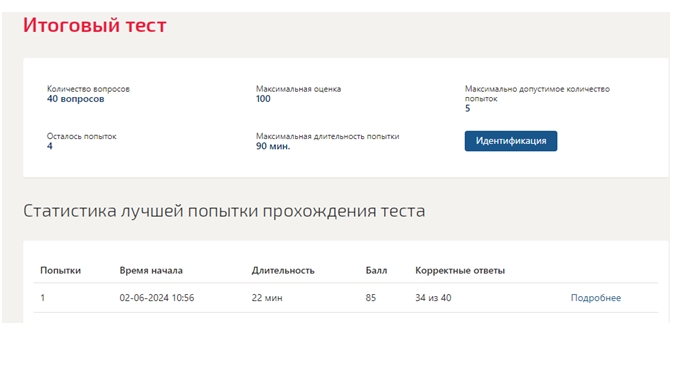683x392 pixels.
Task: Select the Попытки column header
Action: point(61,270)
